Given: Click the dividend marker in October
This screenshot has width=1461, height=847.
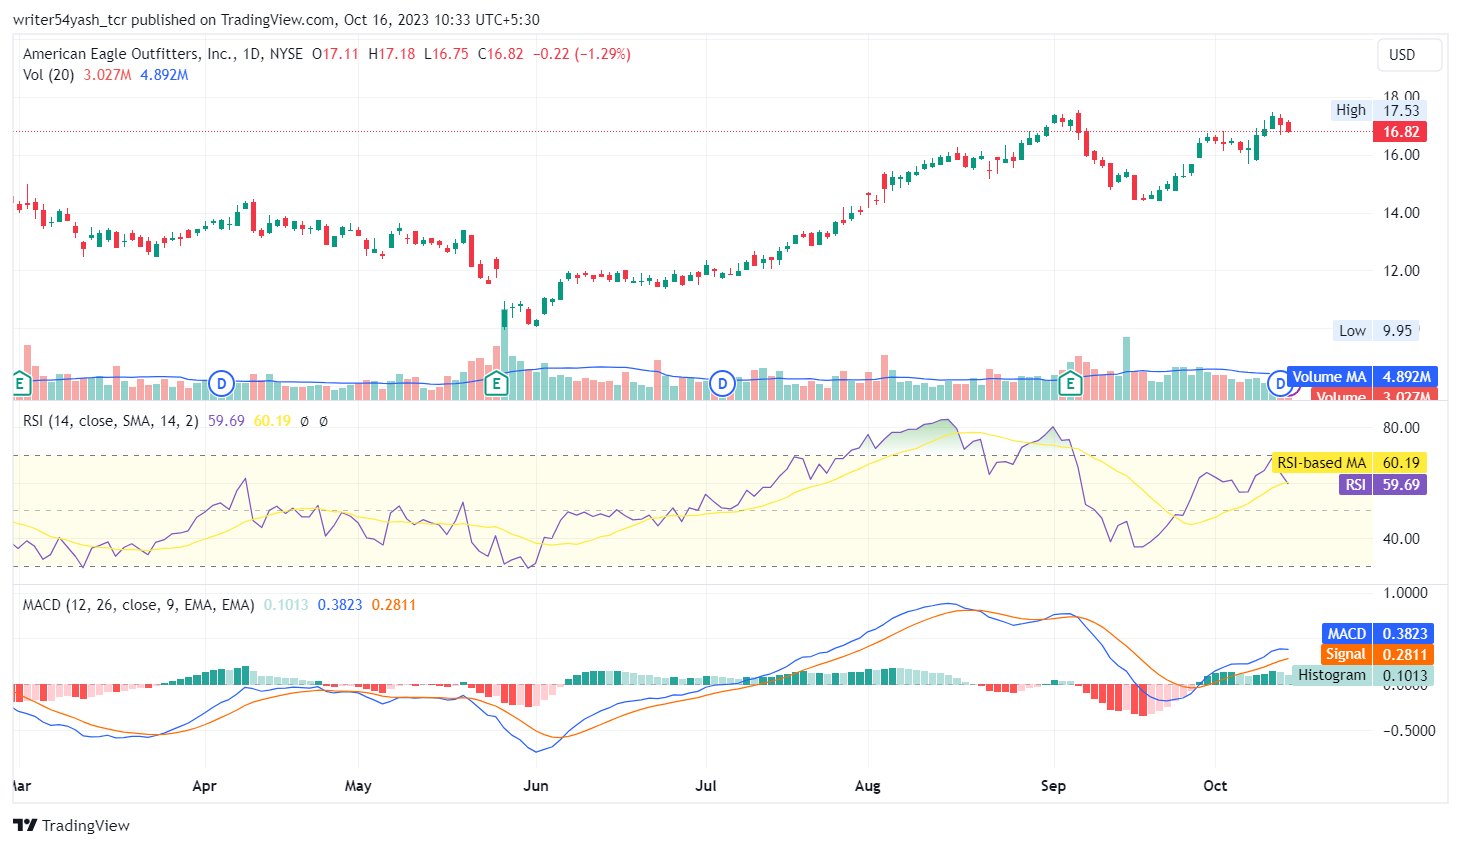Looking at the screenshot, I should [1280, 383].
